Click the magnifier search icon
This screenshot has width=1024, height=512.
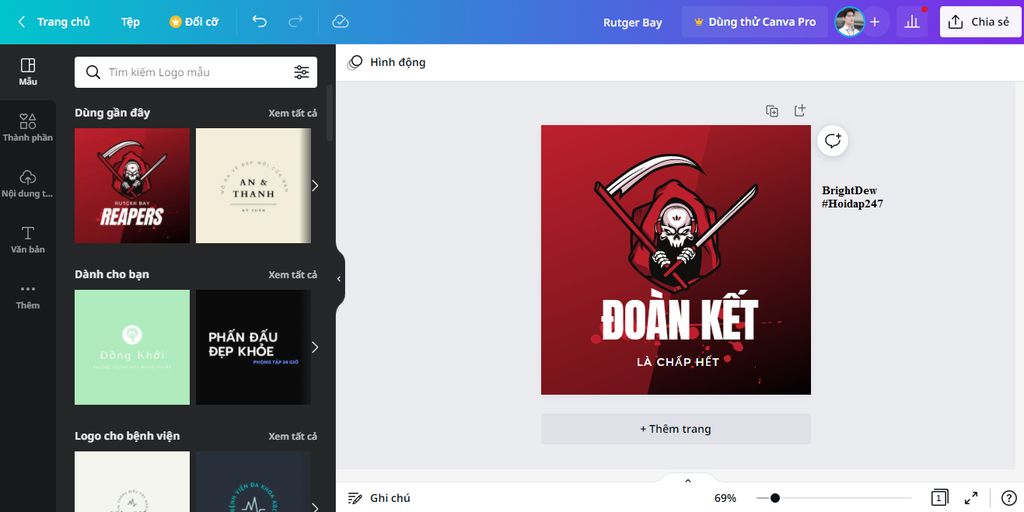coord(93,72)
